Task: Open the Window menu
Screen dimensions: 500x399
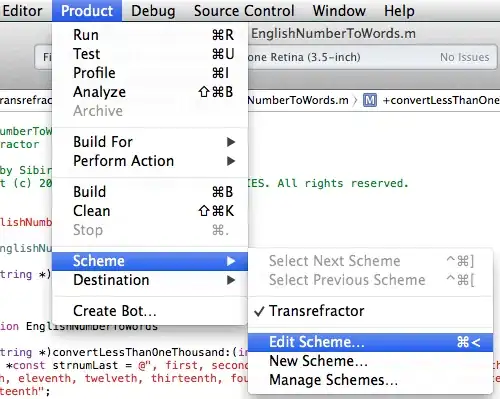Action: tap(339, 11)
